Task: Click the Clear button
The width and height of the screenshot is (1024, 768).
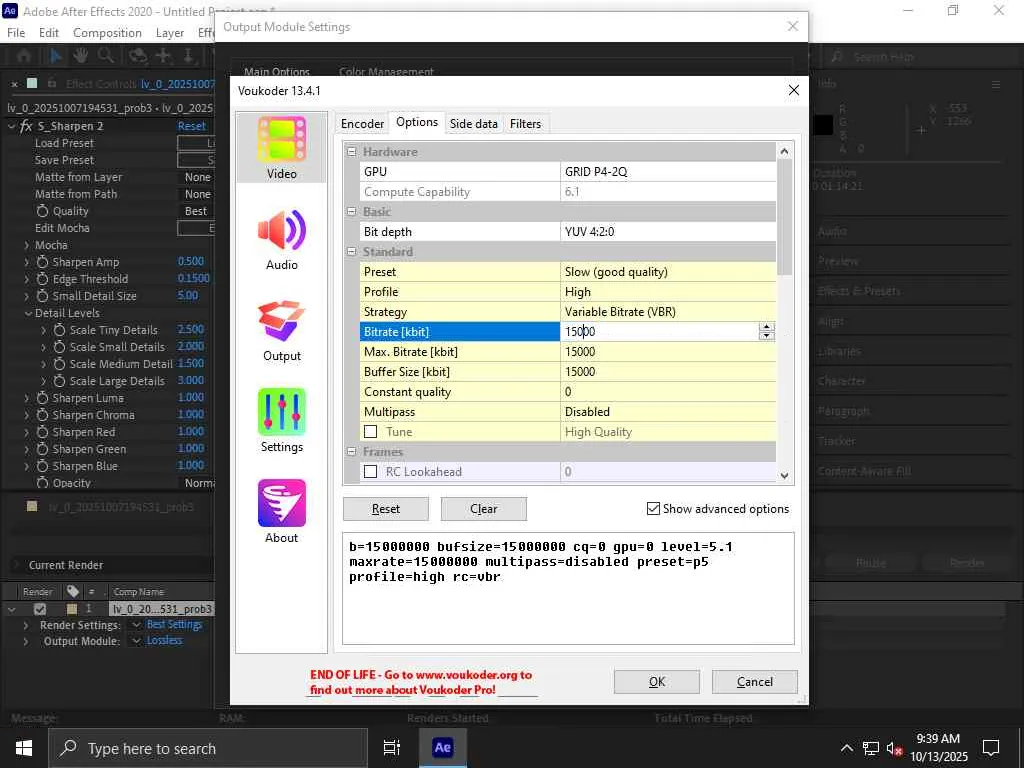Action: (x=484, y=509)
